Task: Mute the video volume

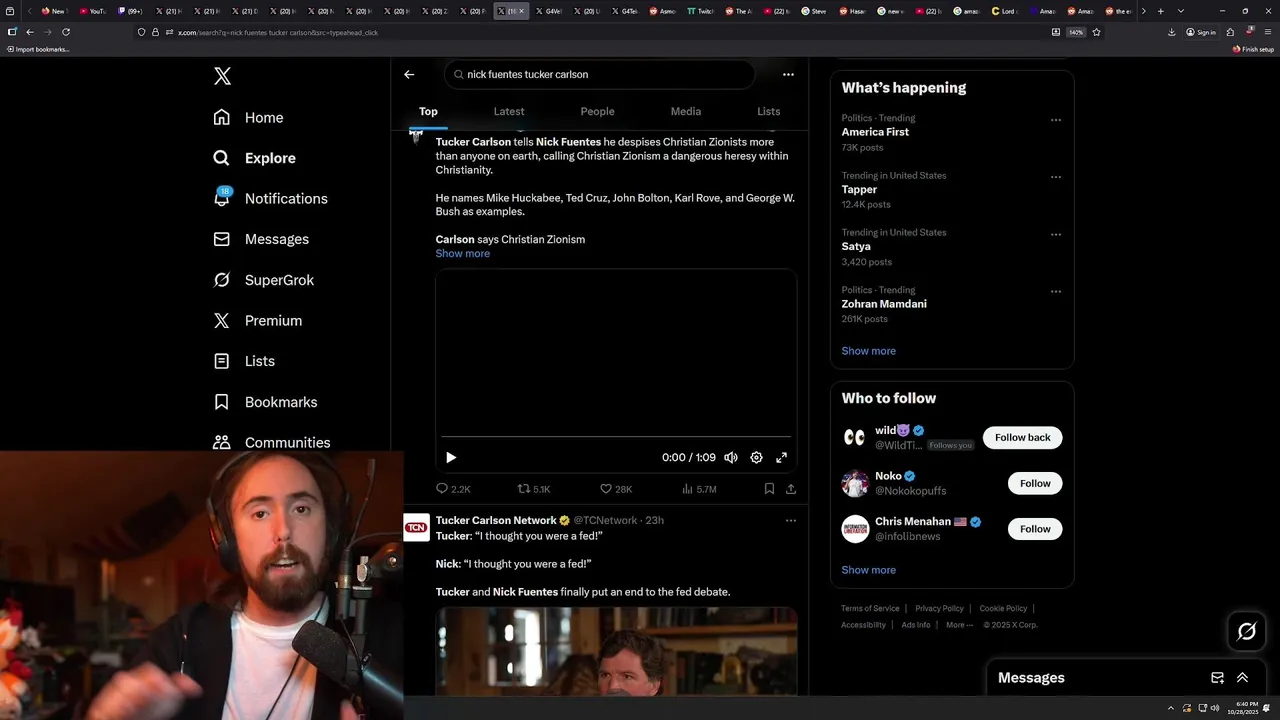Action: pos(731,457)
